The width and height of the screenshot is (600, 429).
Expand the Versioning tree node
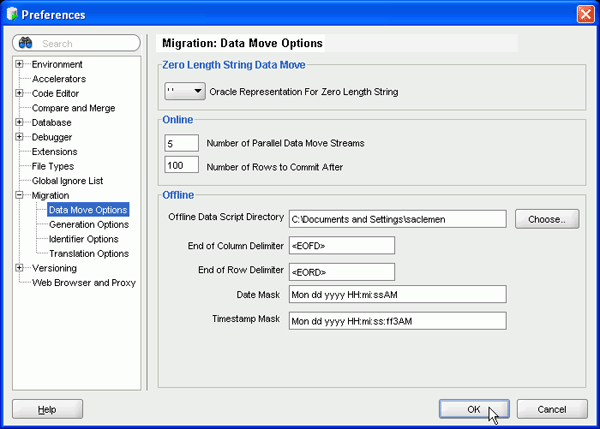(x=19, y=268)
